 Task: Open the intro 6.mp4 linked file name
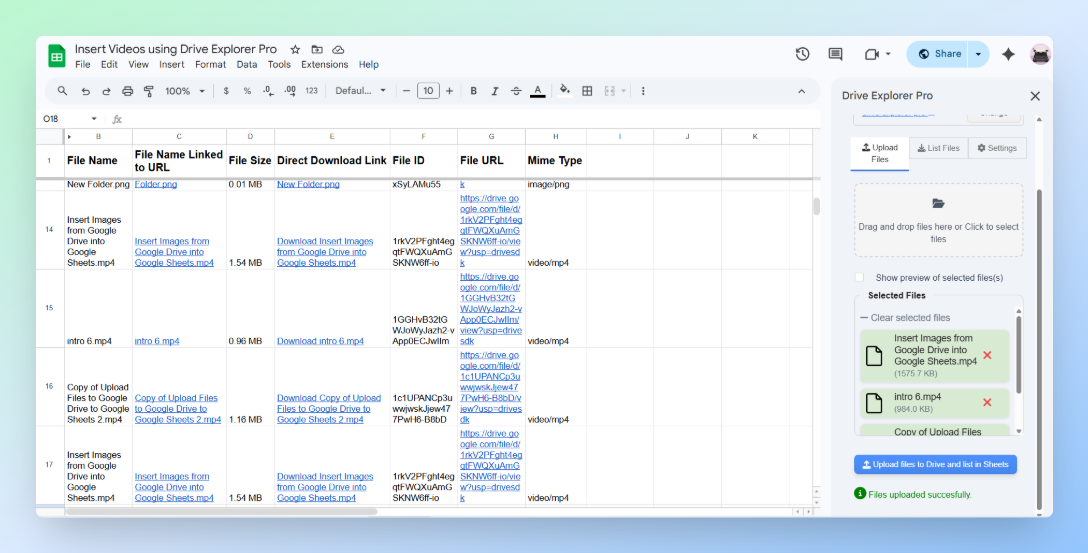pyautogui.click(x=157, y=341)
